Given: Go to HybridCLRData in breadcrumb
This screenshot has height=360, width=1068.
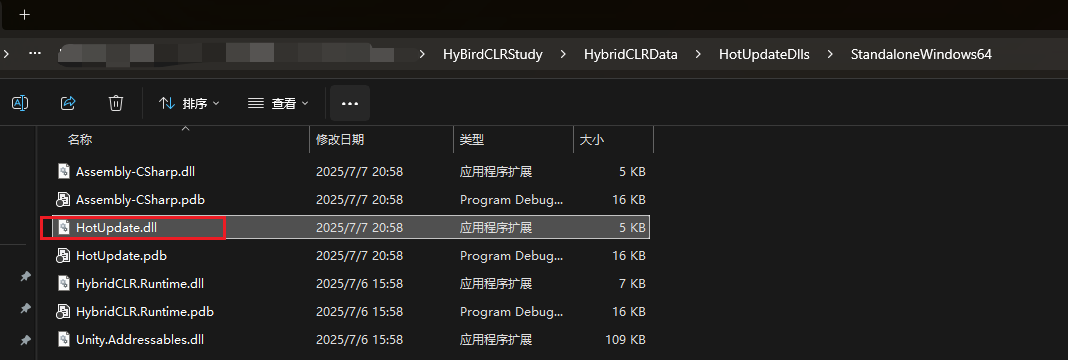Looking at the screenshot, I should pyautogui.click(x=631, y=55).
